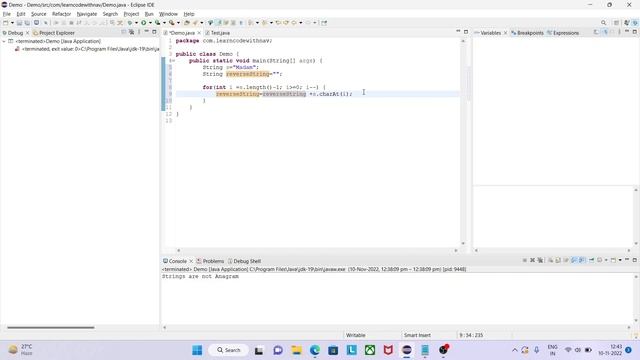Screen dimensions: 640x360
Task: Open the Debug launch dropdown arrow
Action: (136, 23)
